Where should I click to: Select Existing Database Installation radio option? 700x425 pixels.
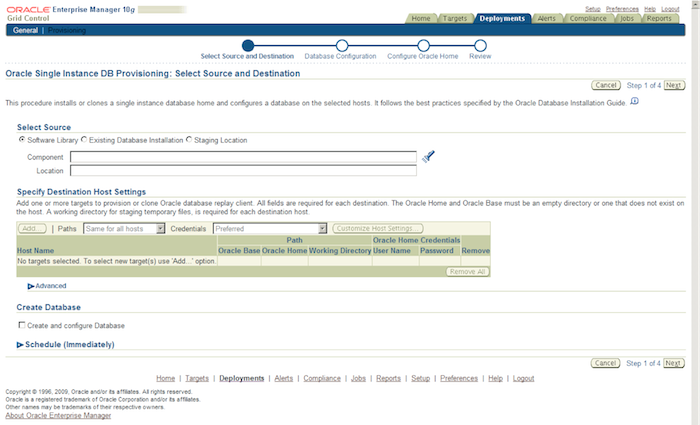(83, 139)
